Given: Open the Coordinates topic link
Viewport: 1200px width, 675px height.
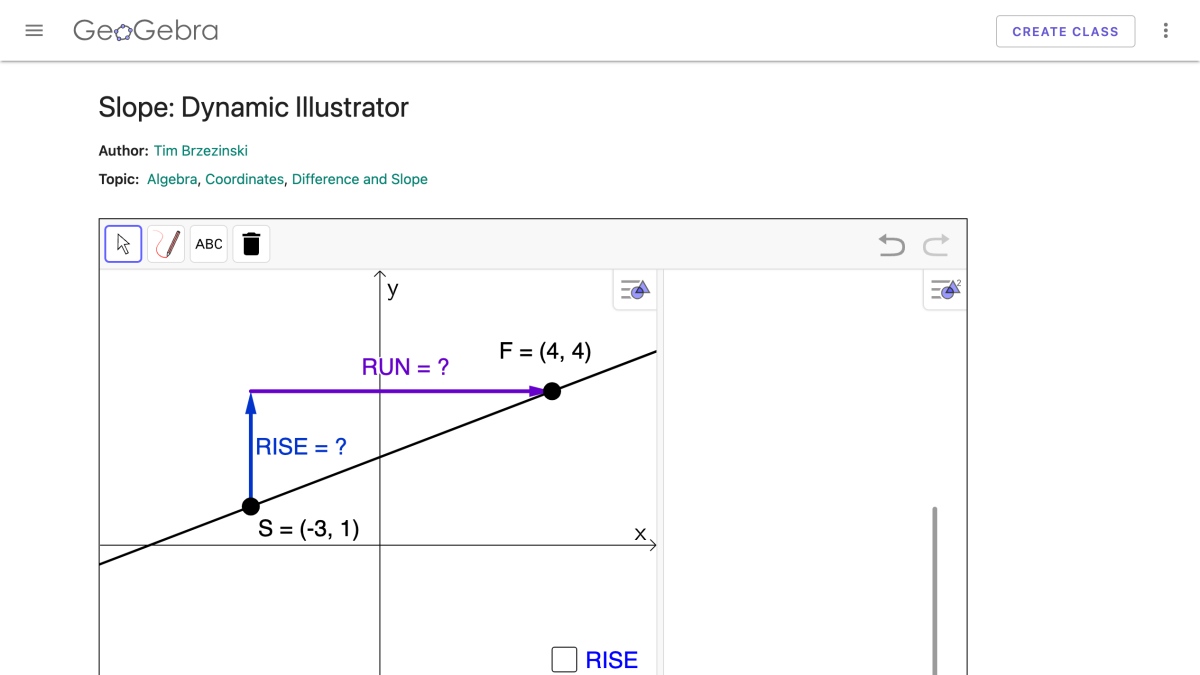Looking at the screenshot, I should click(x=244, y=178).
